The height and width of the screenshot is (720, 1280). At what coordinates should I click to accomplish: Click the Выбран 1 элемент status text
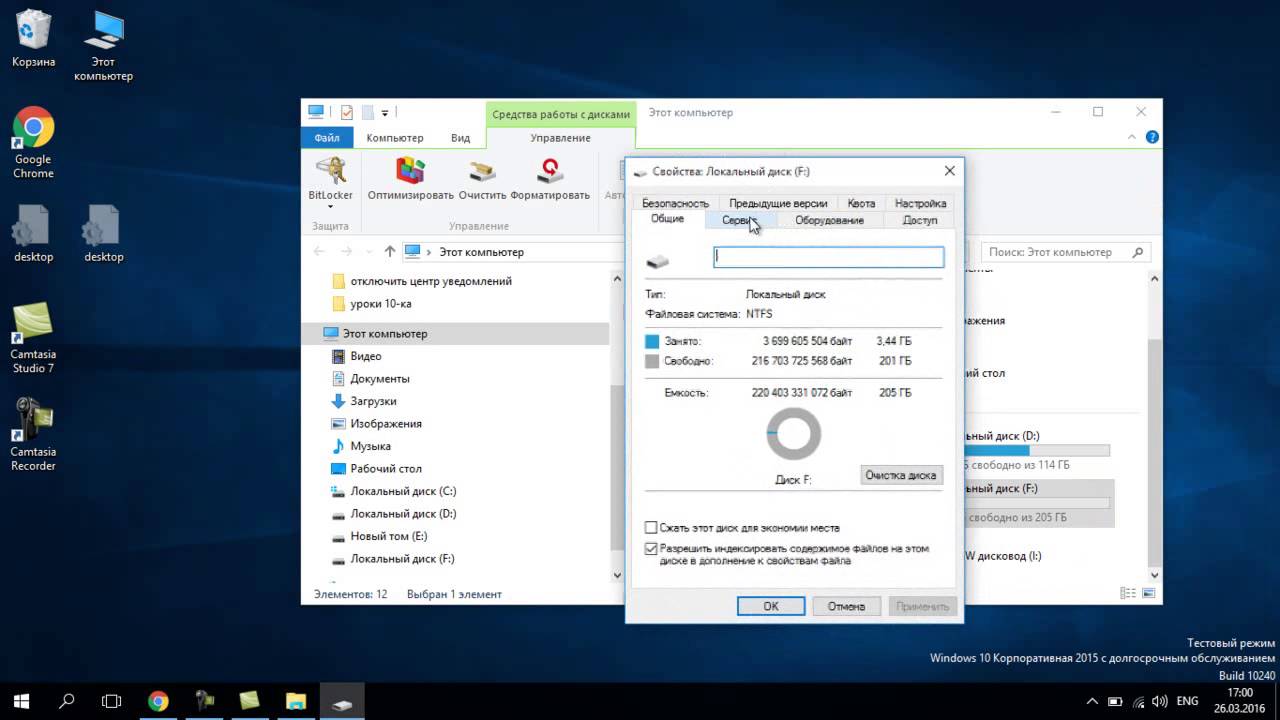click(454, 594)
